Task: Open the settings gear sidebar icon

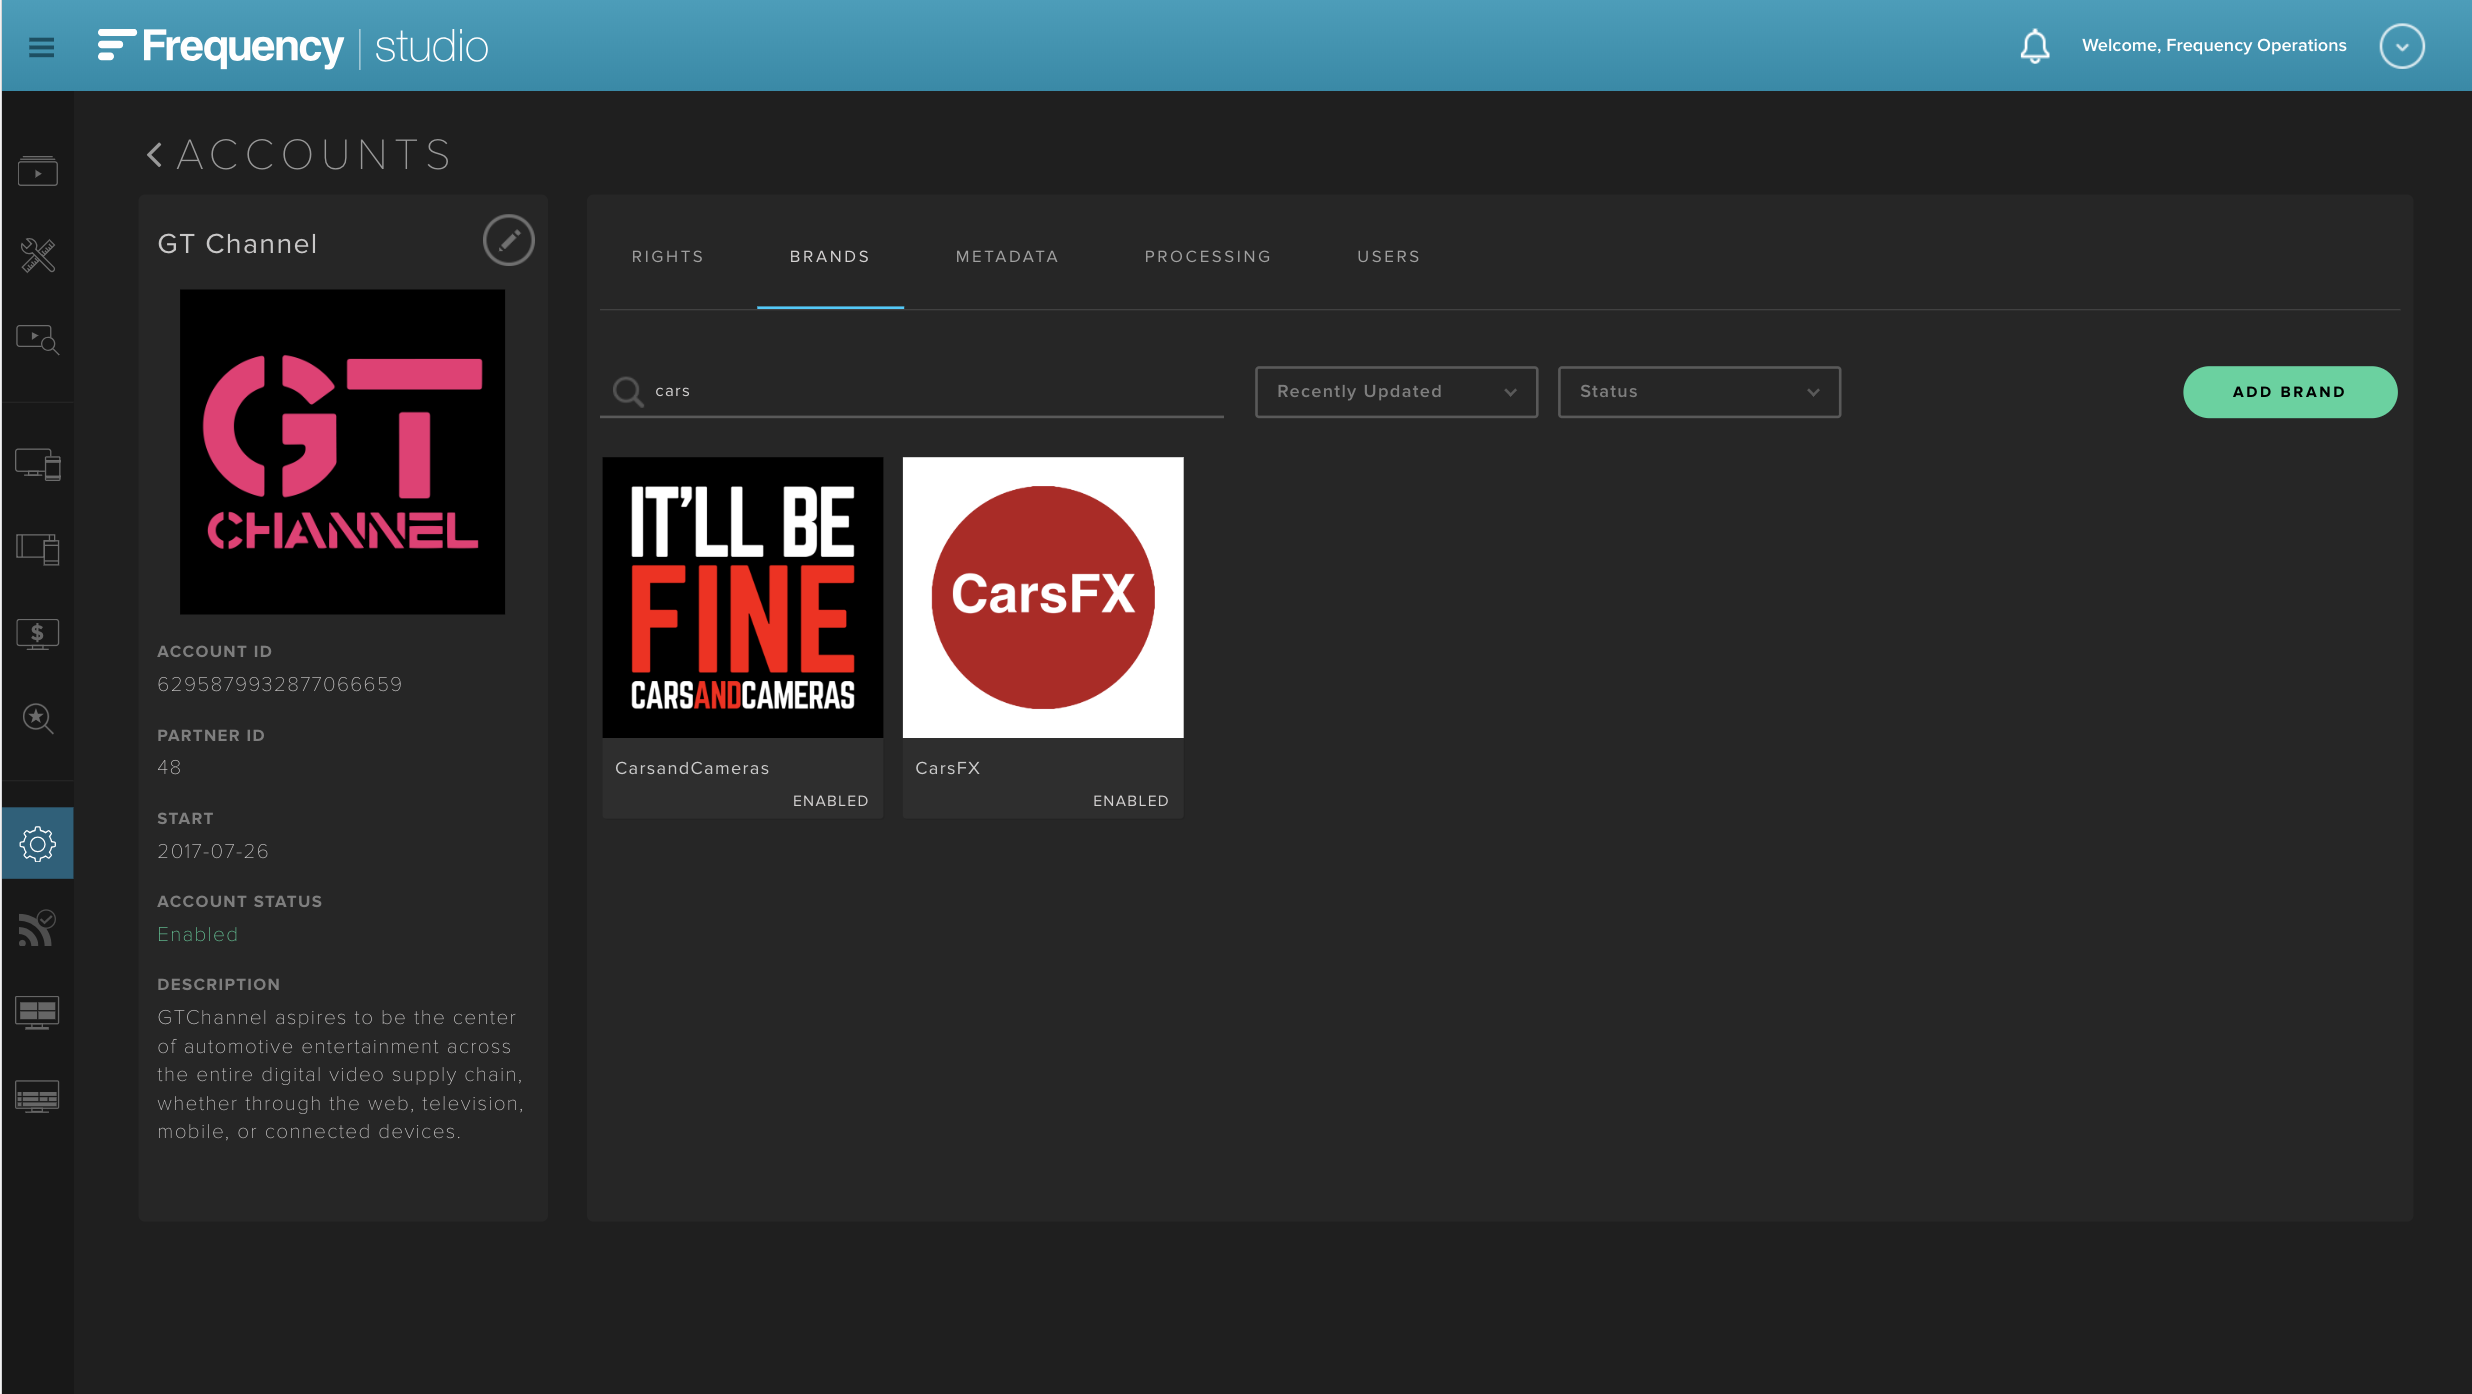Action: coord(38,844)
